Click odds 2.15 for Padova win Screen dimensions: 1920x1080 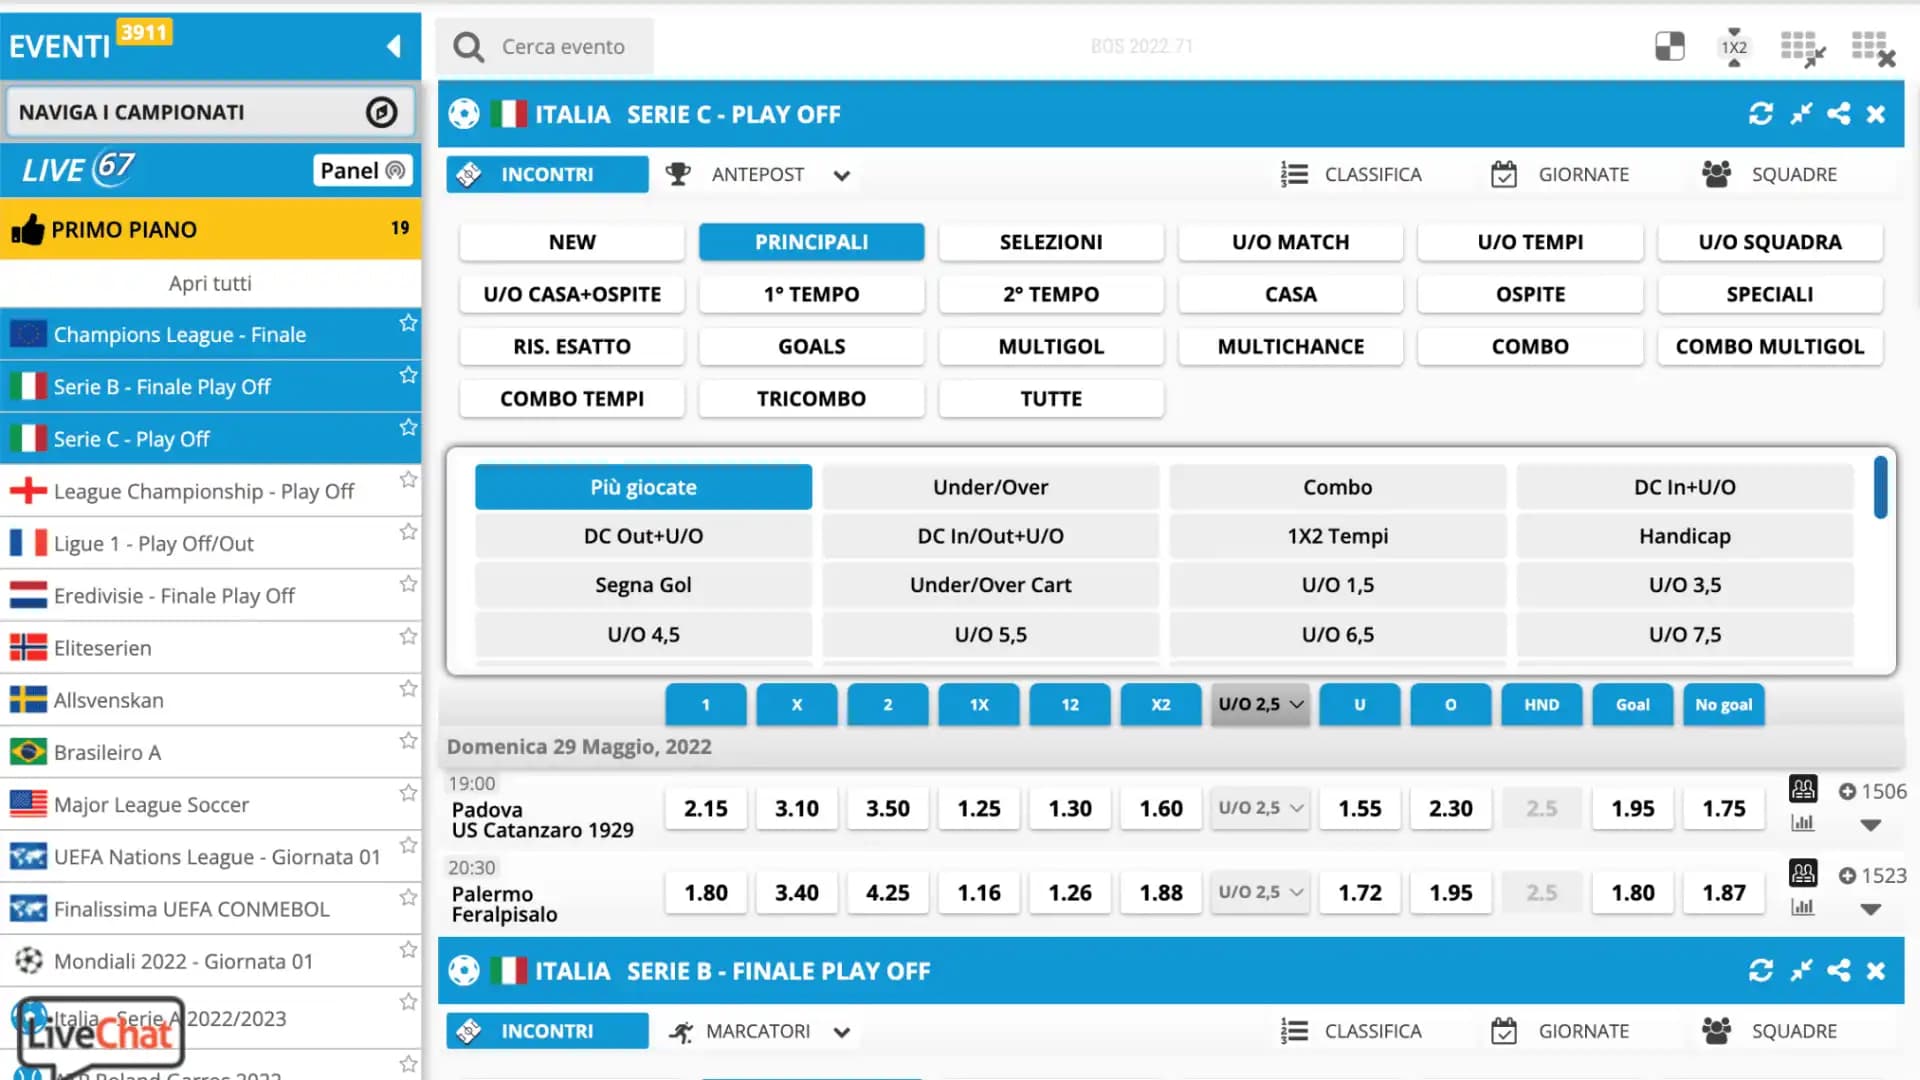coord(705,808)
